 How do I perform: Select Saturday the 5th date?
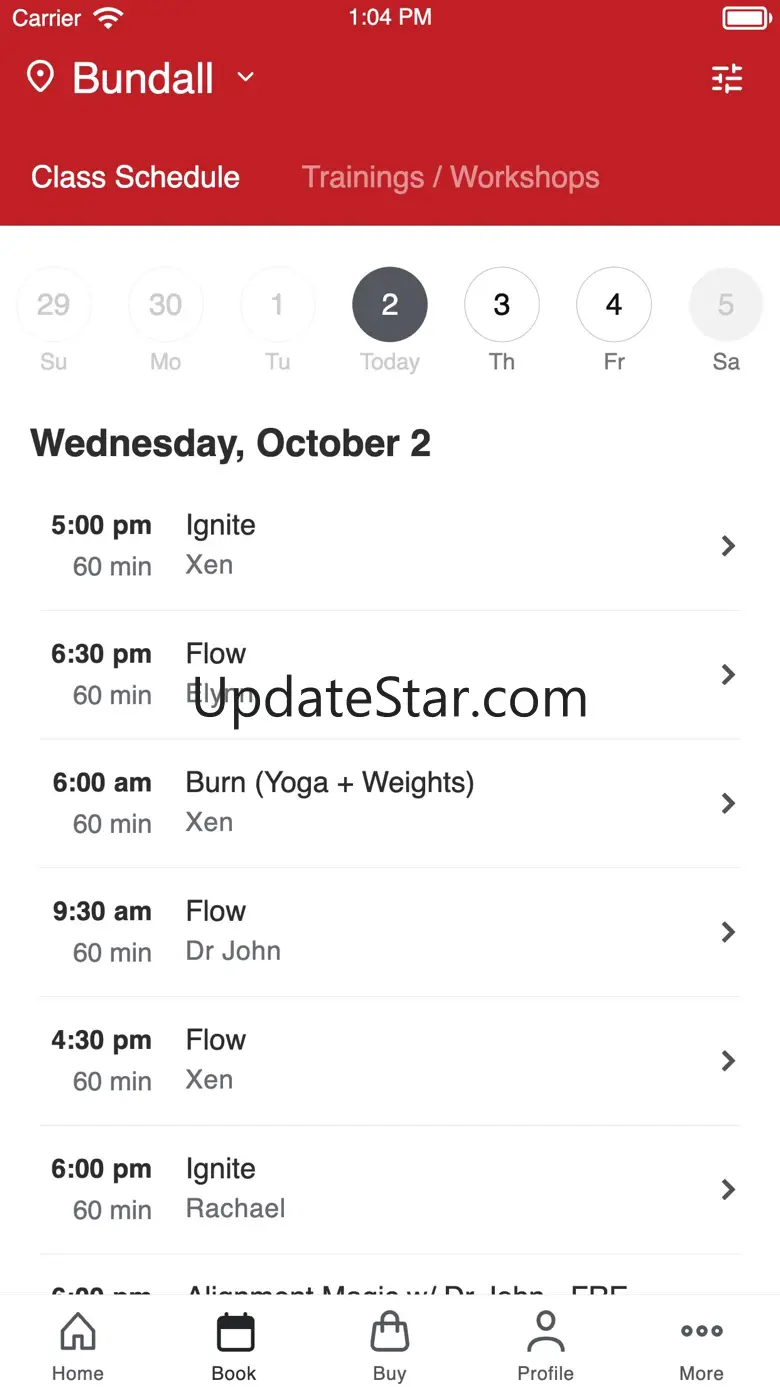(726, 305)
